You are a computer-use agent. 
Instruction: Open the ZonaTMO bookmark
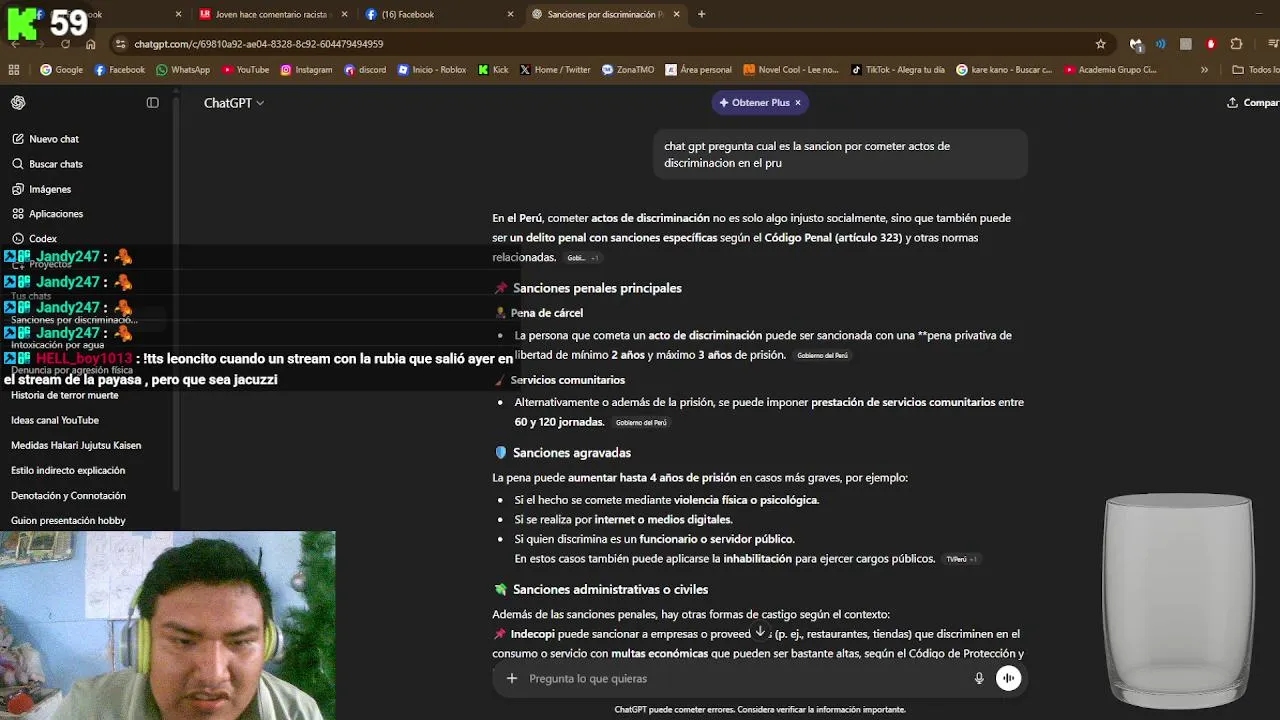pyautogui.click(x=628, y=70)
